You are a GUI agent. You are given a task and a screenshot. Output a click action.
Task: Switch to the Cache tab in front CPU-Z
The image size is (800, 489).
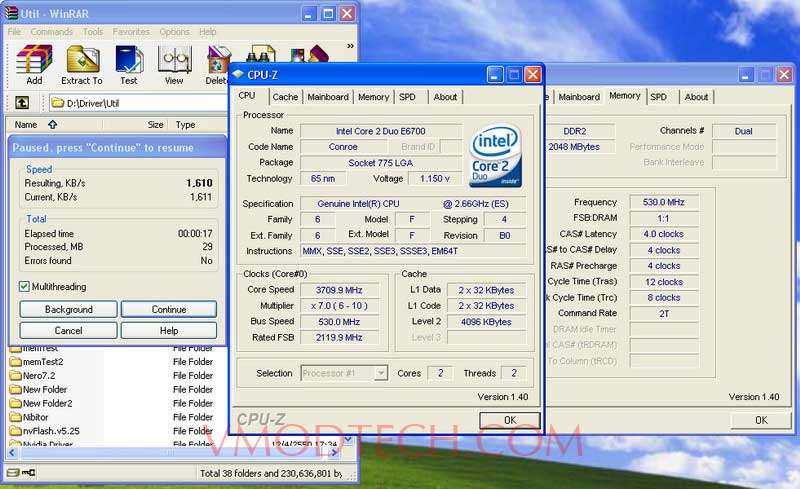tap(285, 96)
